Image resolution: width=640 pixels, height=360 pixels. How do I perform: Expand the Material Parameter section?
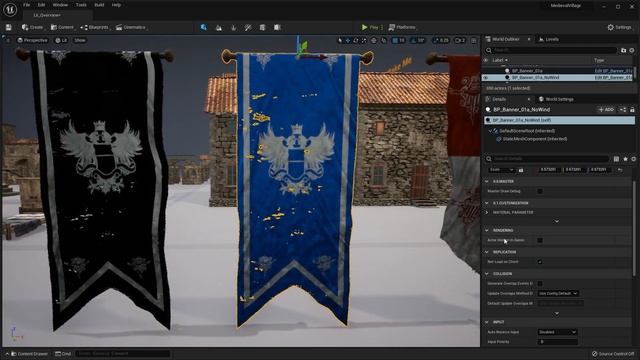(x=487, y=212)
